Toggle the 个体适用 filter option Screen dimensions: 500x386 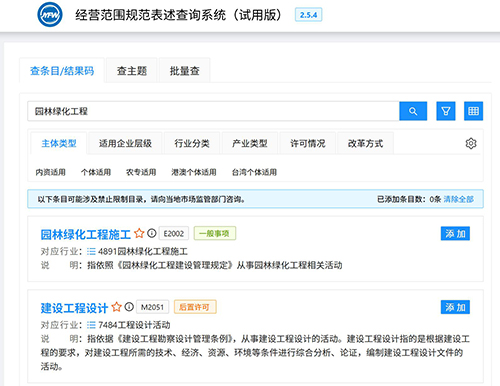tap(96, 172)
